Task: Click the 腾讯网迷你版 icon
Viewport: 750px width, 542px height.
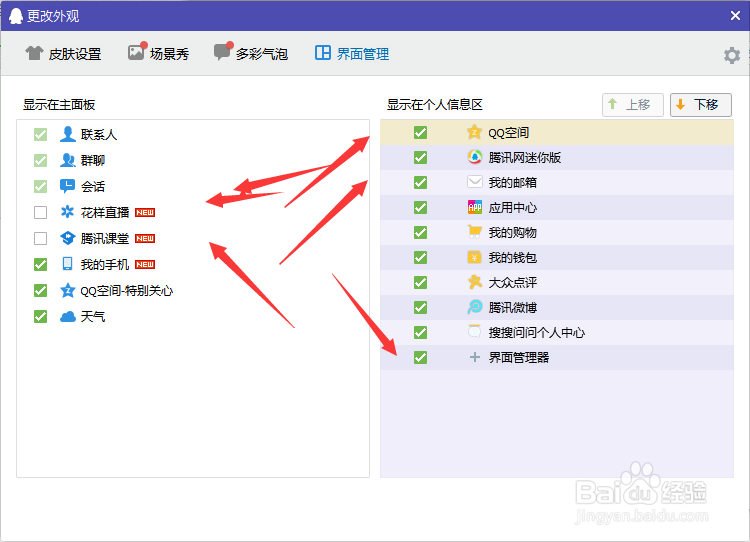Action: (474, 157)
